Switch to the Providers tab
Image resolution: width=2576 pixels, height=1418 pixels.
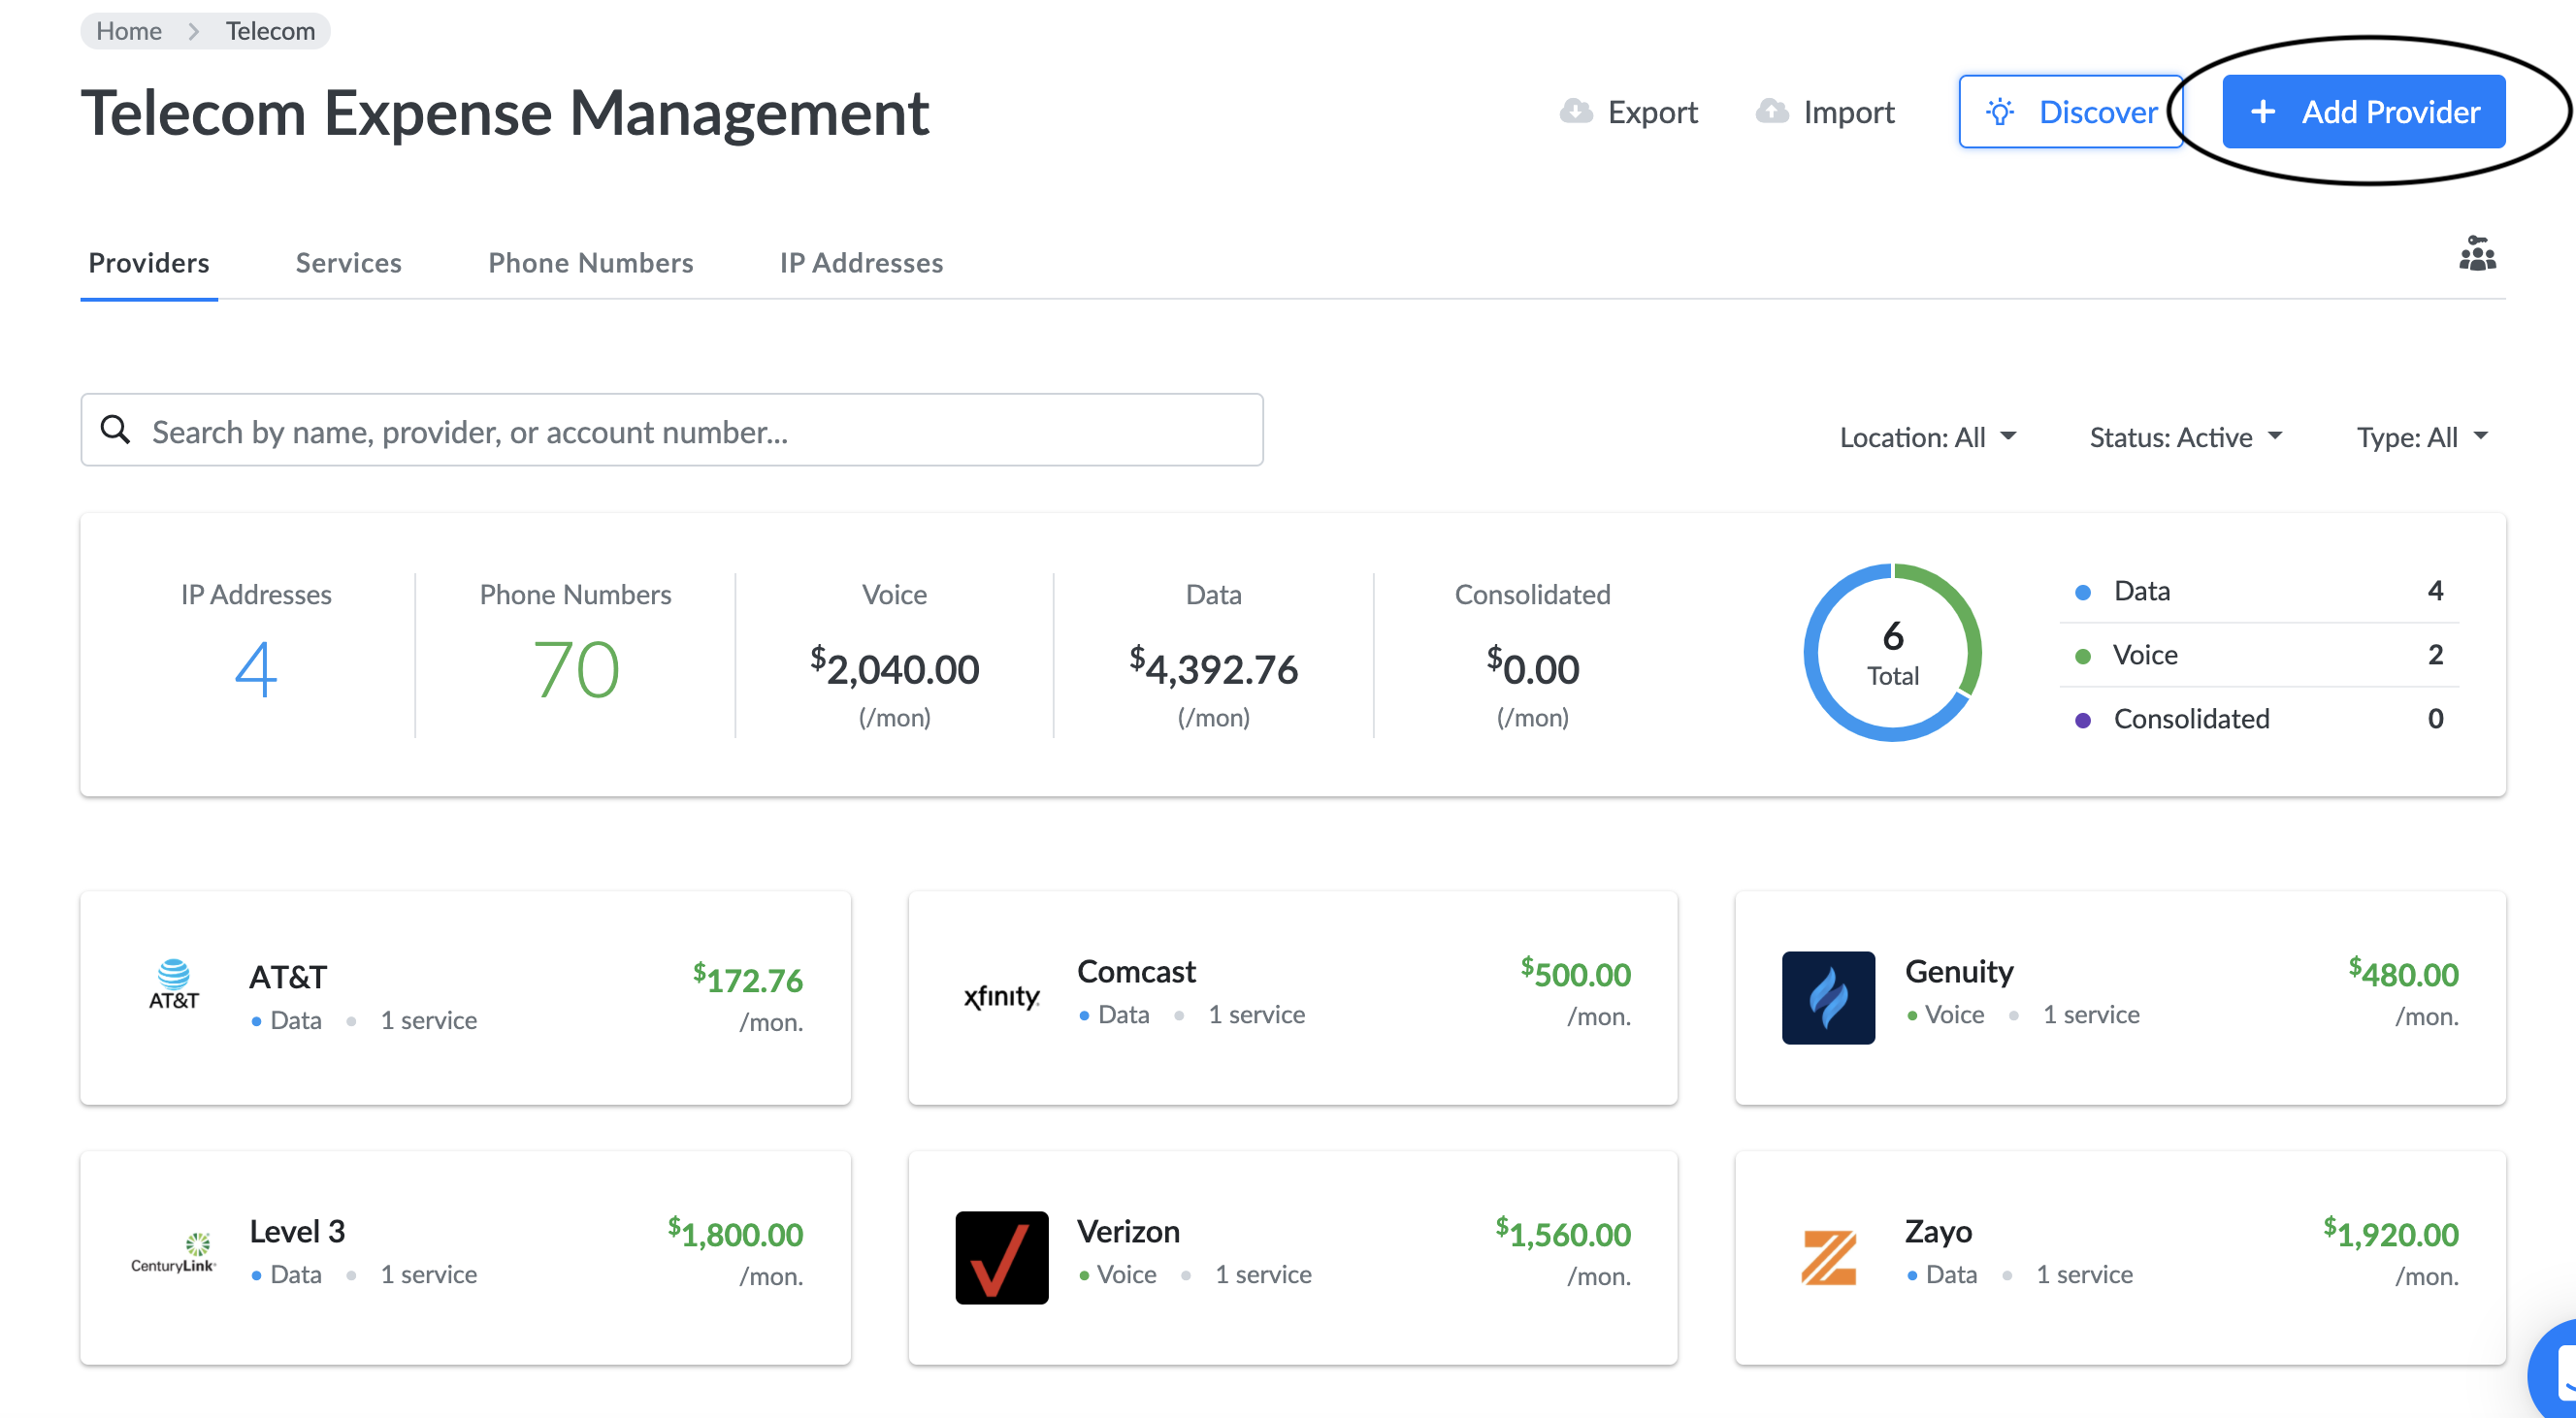tap(149, 262)
